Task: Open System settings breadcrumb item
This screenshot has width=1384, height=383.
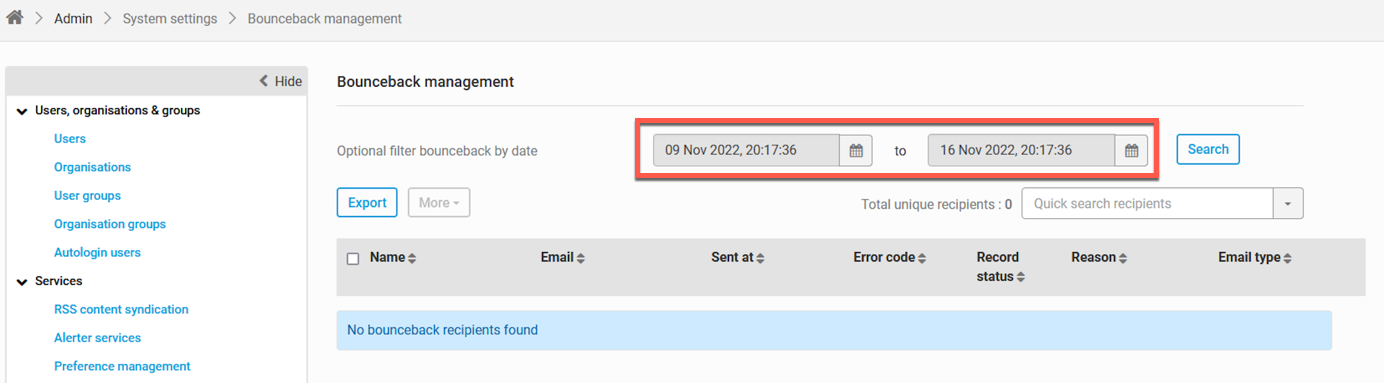Action: 170,18
